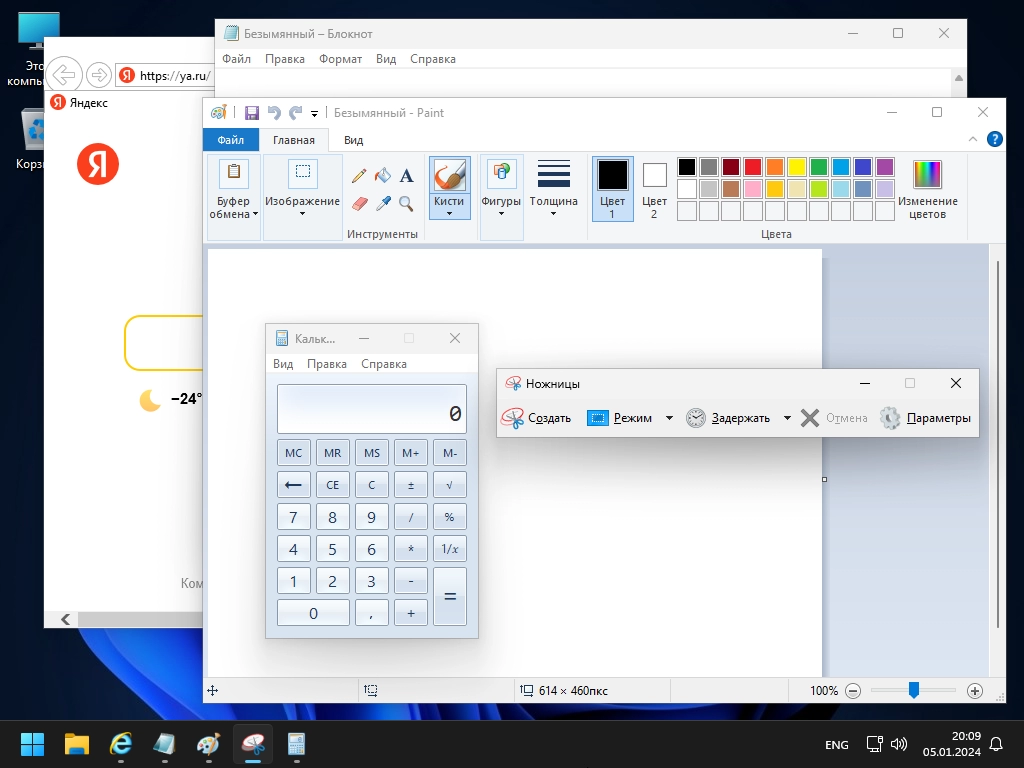1024x768 pixels.
Task: Open the Задержать delay dropdown arrow
Action: pyautogui.click(x=787, y=418)
